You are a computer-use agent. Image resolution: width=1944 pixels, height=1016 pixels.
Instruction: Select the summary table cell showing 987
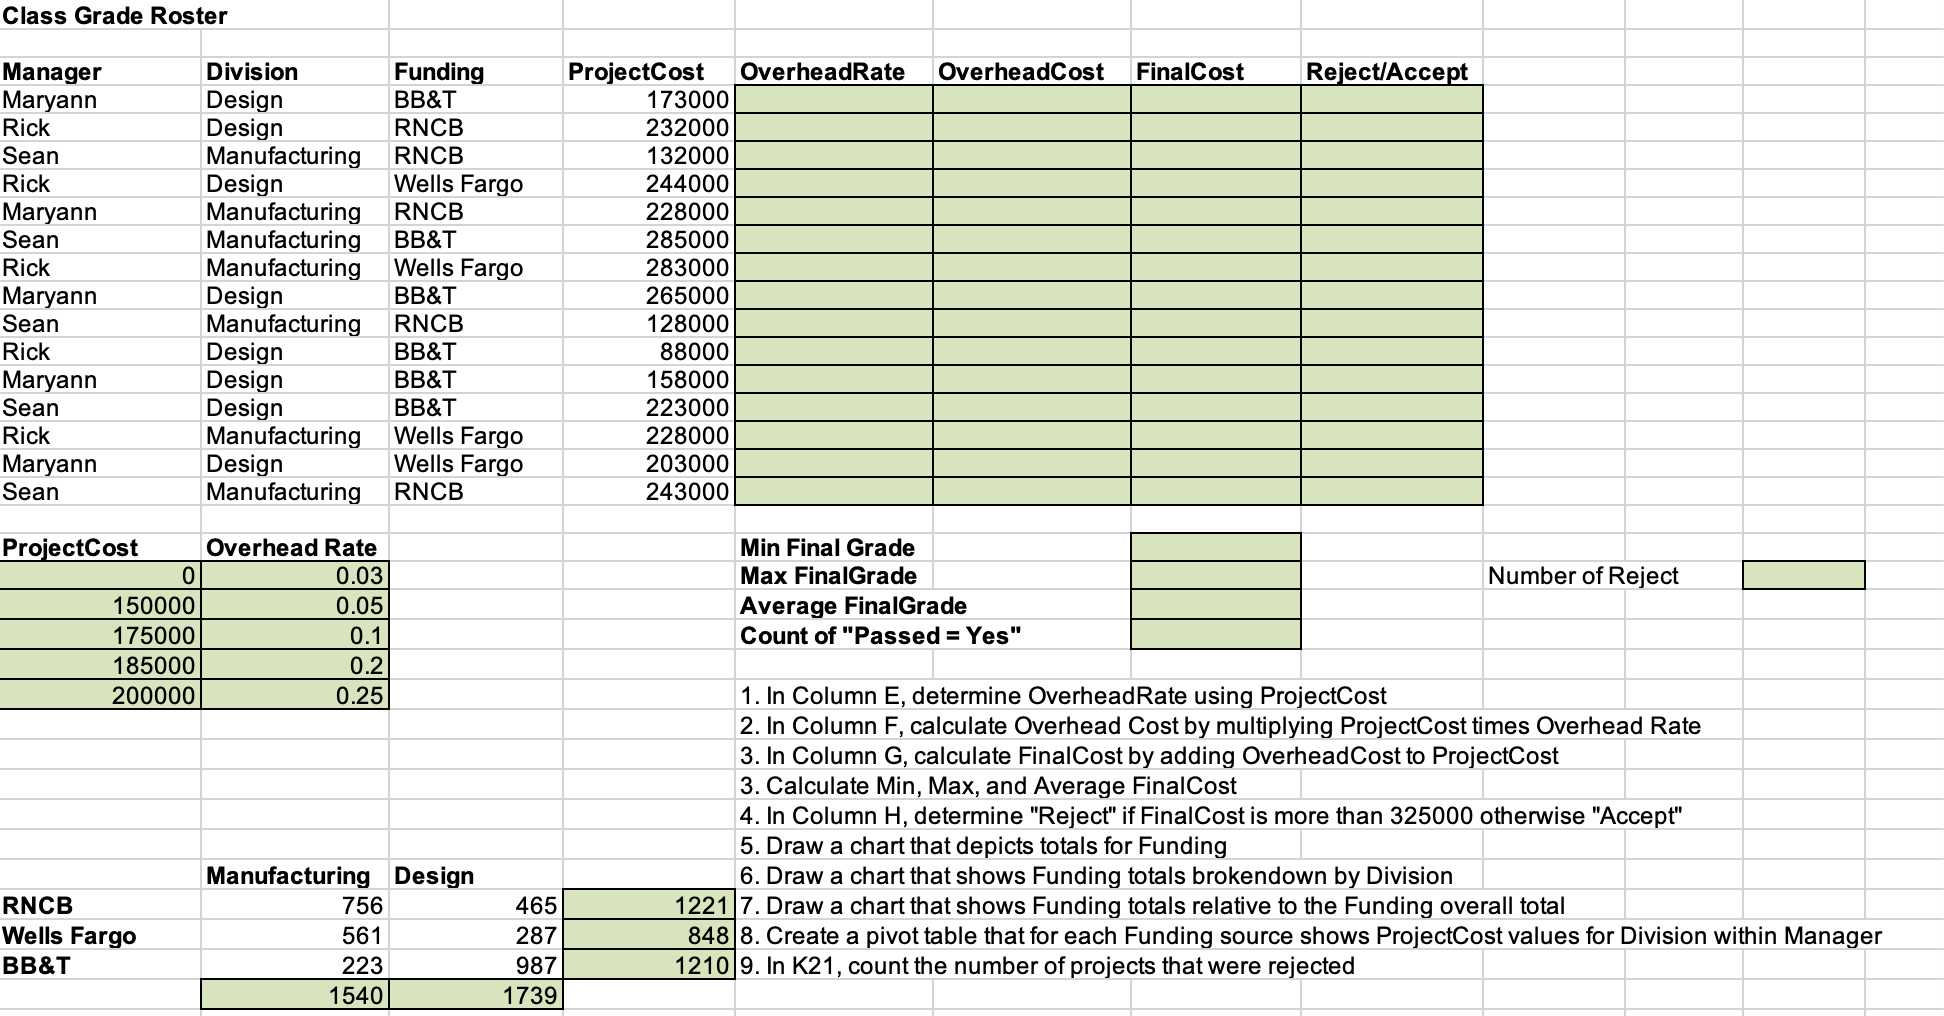(476, 966)
